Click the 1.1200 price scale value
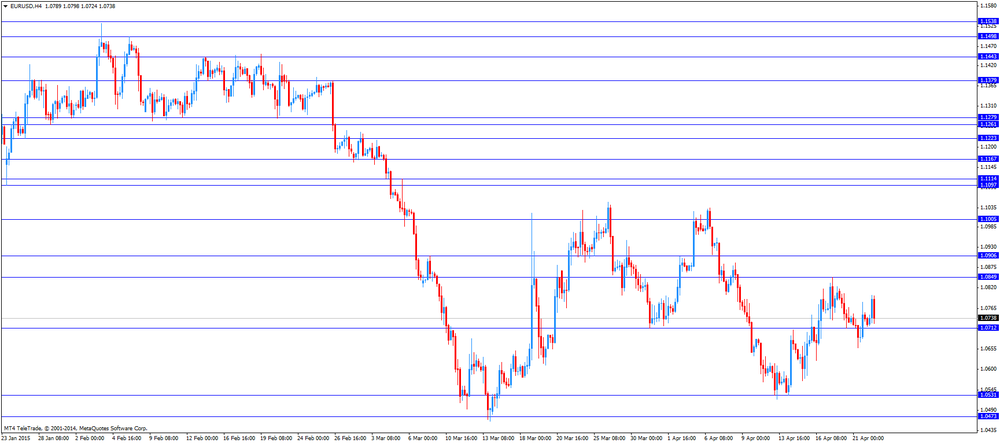Screen dimensions: 1000x443 pyautogui.click(x=989, y=146)
